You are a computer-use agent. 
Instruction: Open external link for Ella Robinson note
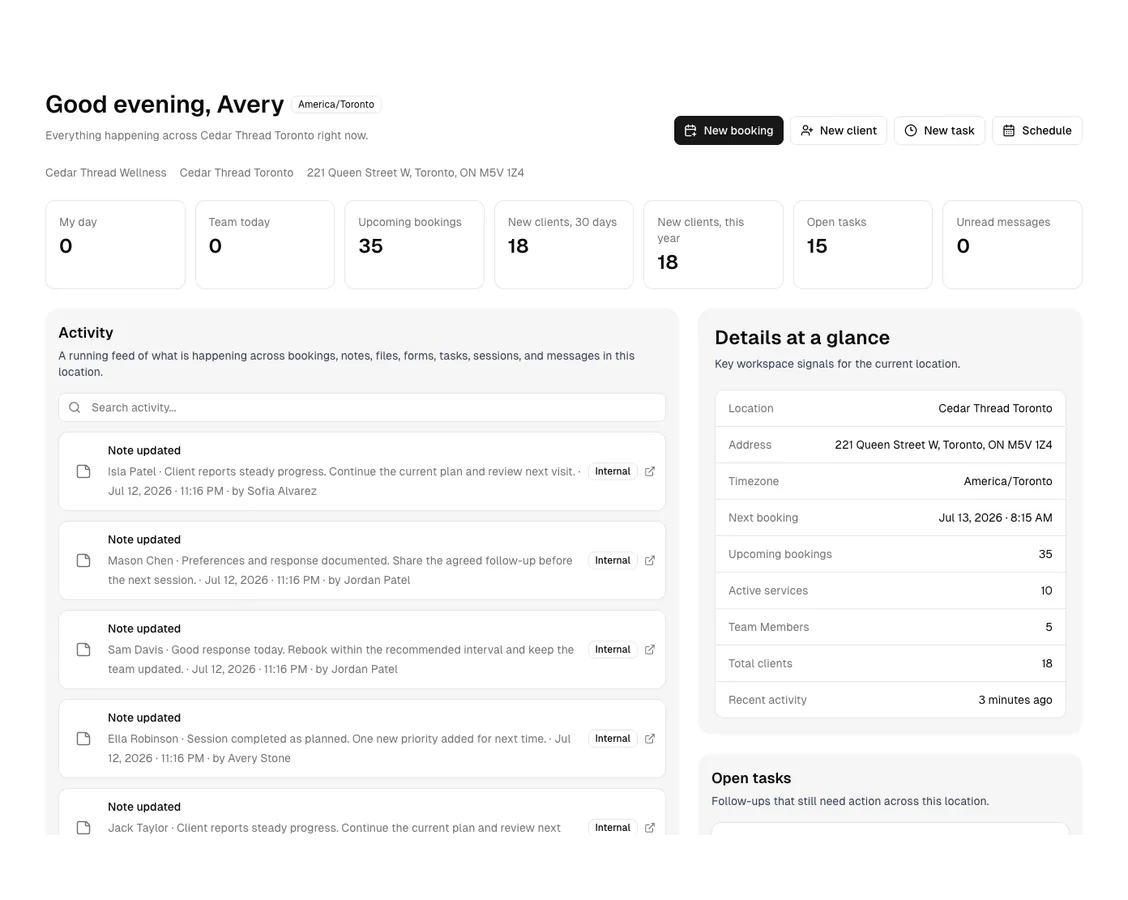650,739
